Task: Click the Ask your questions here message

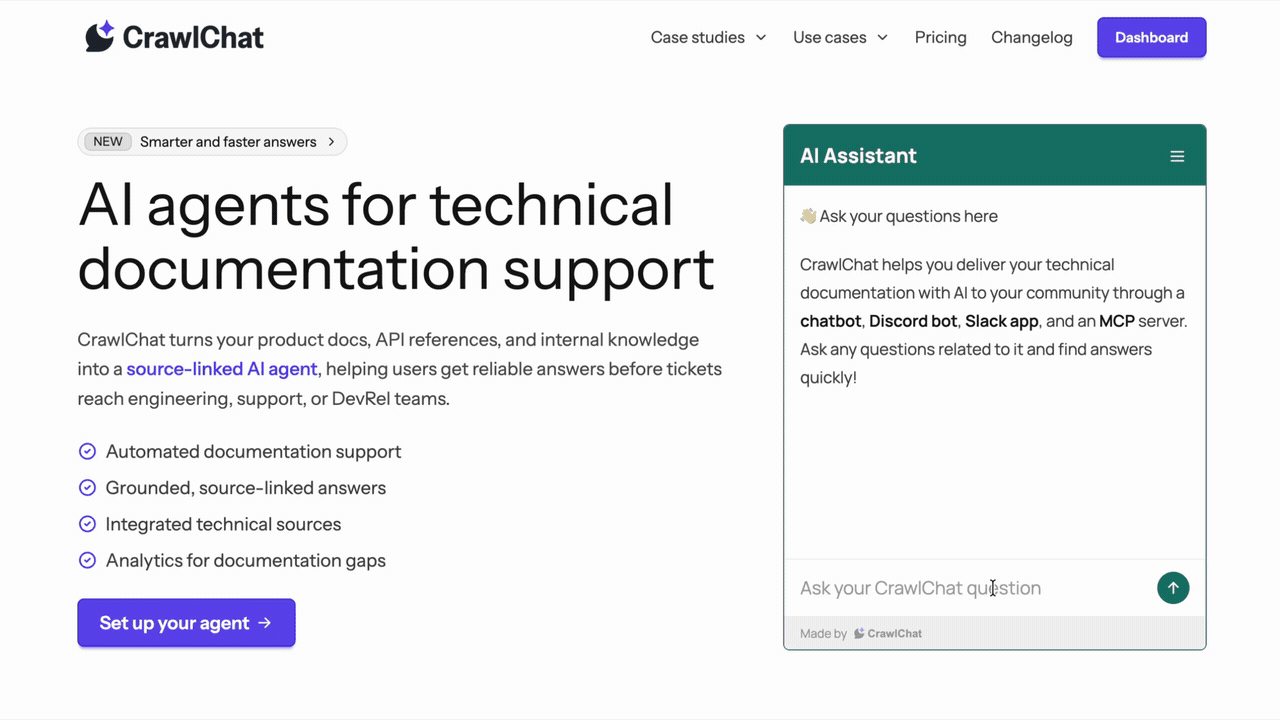Action: tap(899, 216)
